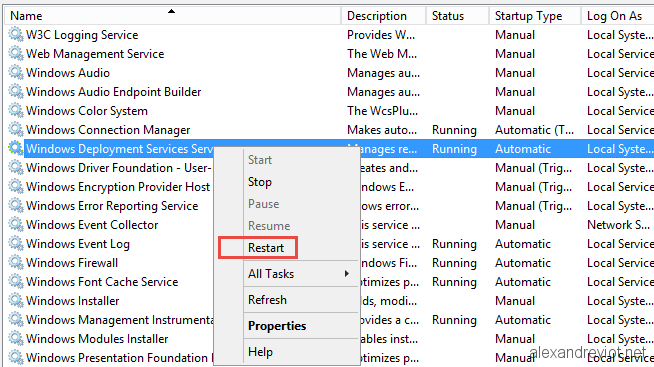Image resolution: width=654 pixels, height=367 pixels.
Task: Click gear icon for Windows Connection Manager
Action: click(16, 130)
